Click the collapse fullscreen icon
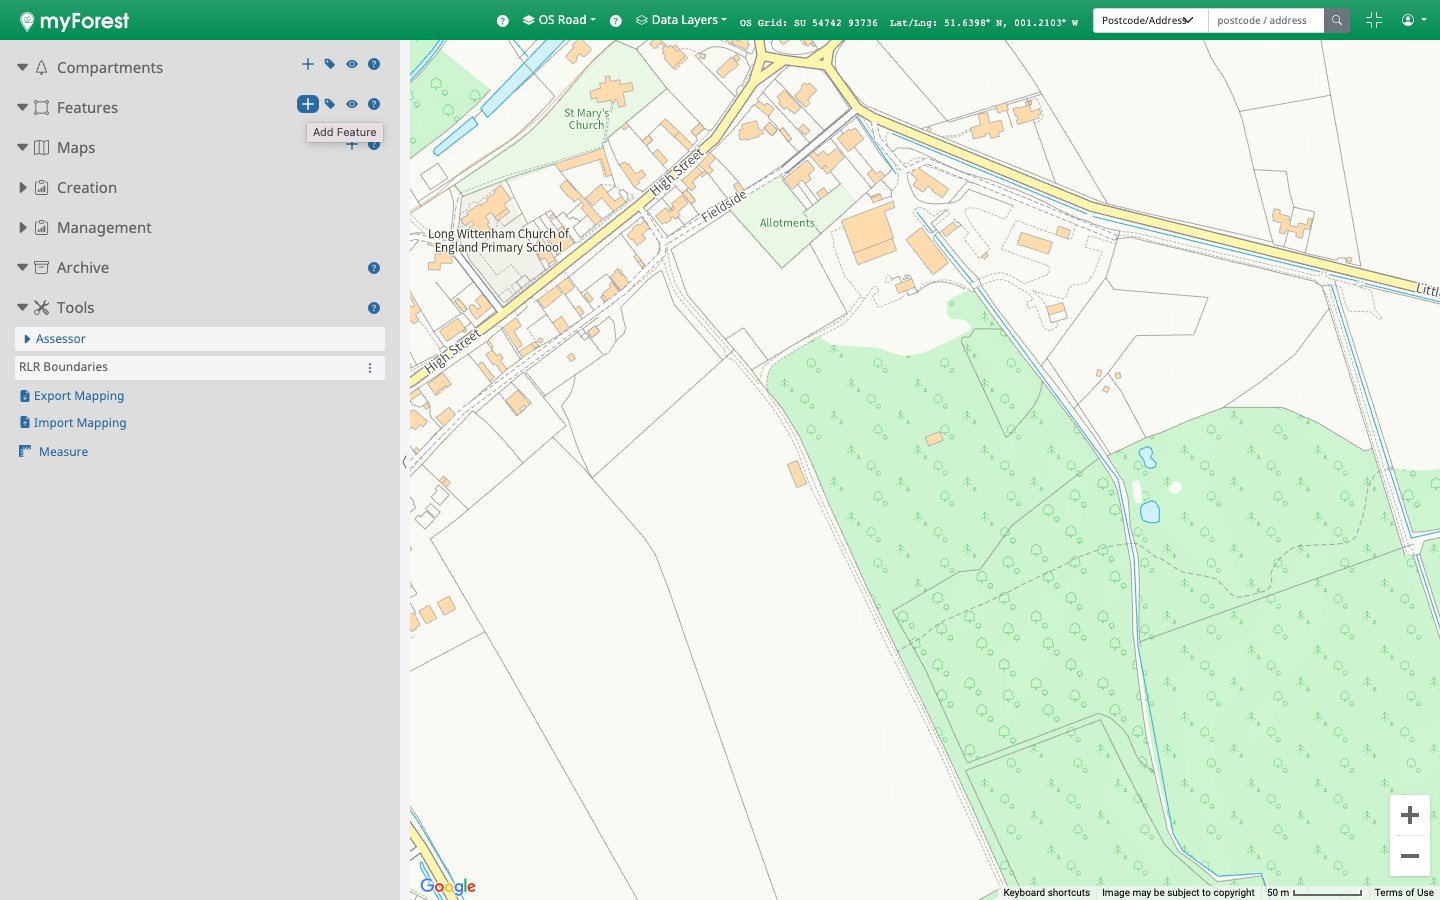The width and height of the screenshot is (1440, 900). click(1374, 20)
